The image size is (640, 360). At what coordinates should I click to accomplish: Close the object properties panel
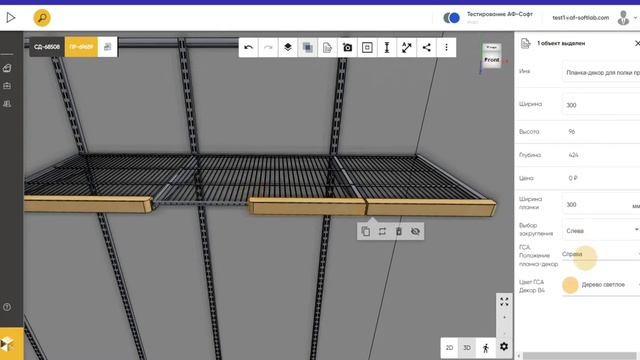click(x=637, y=43)
